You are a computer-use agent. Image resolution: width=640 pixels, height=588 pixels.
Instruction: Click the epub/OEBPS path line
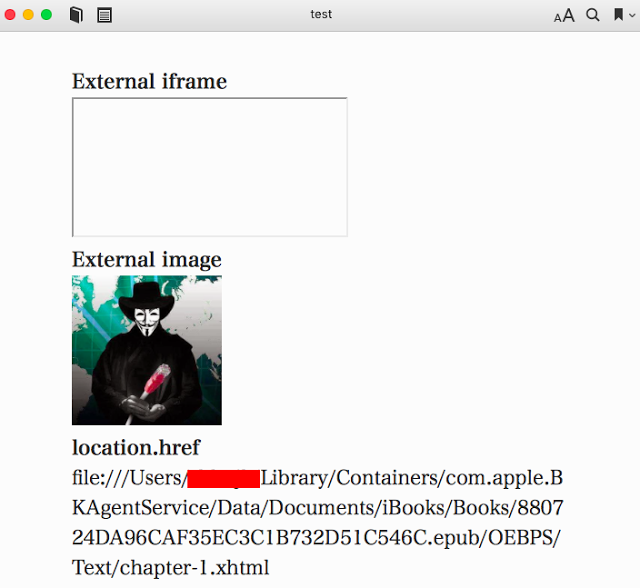317,538
